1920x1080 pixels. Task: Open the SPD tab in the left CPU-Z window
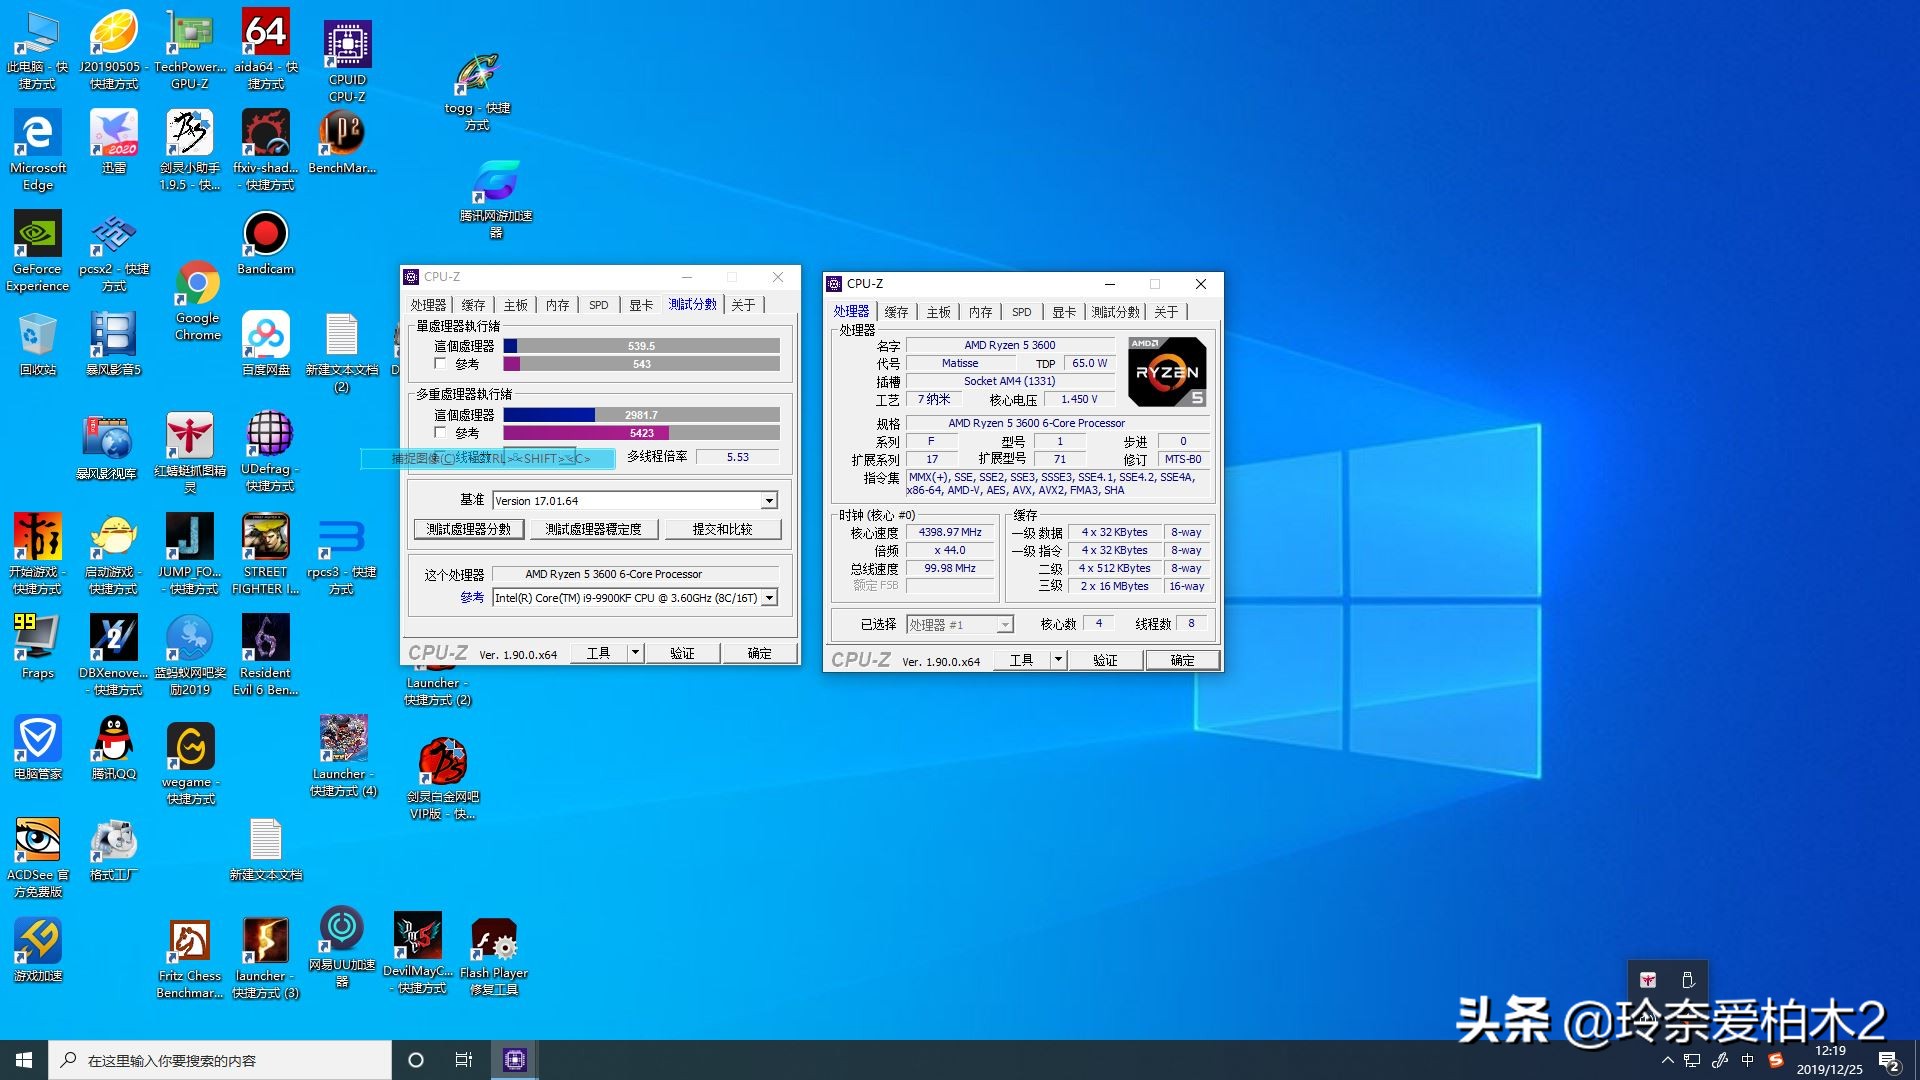pos(598,305)
